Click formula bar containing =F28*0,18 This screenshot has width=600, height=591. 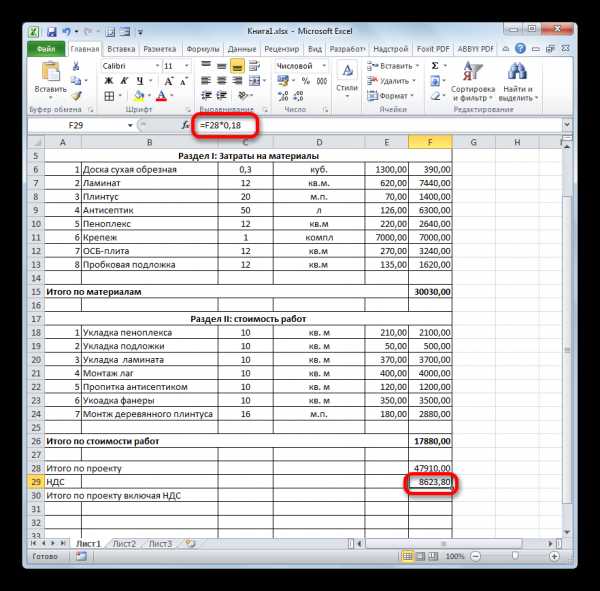pyautogui.click(x=377, y=125)
